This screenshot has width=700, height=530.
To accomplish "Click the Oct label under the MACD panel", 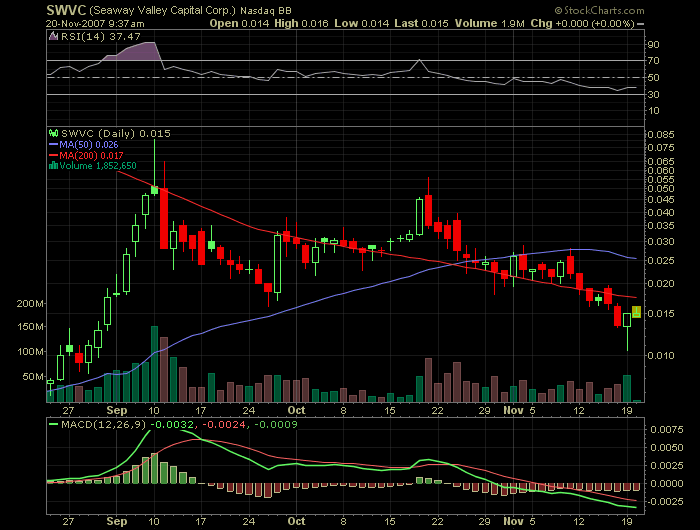I will 296,521.
